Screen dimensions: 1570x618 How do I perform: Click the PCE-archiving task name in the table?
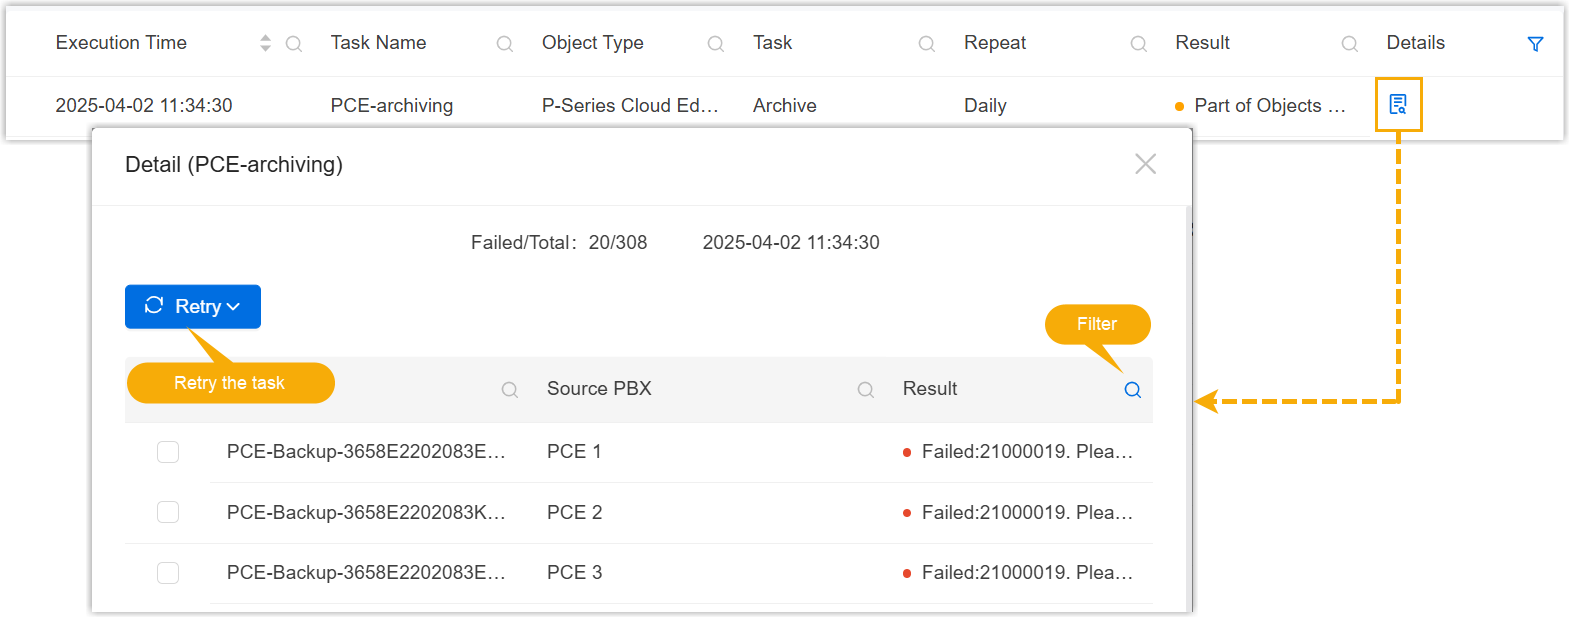(391, 106)
